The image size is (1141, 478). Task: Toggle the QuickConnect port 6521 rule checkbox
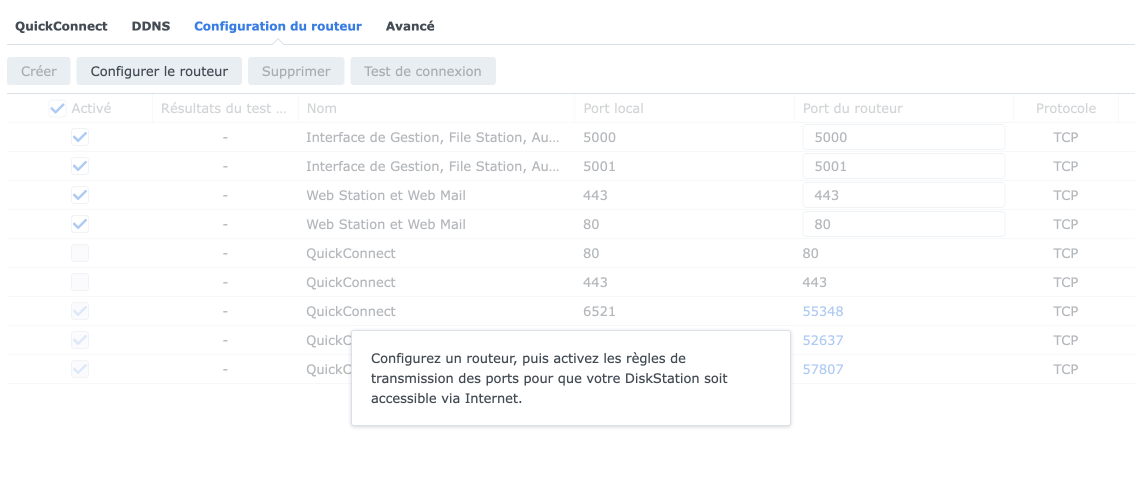pyautogui.click(x=80, y=311)
